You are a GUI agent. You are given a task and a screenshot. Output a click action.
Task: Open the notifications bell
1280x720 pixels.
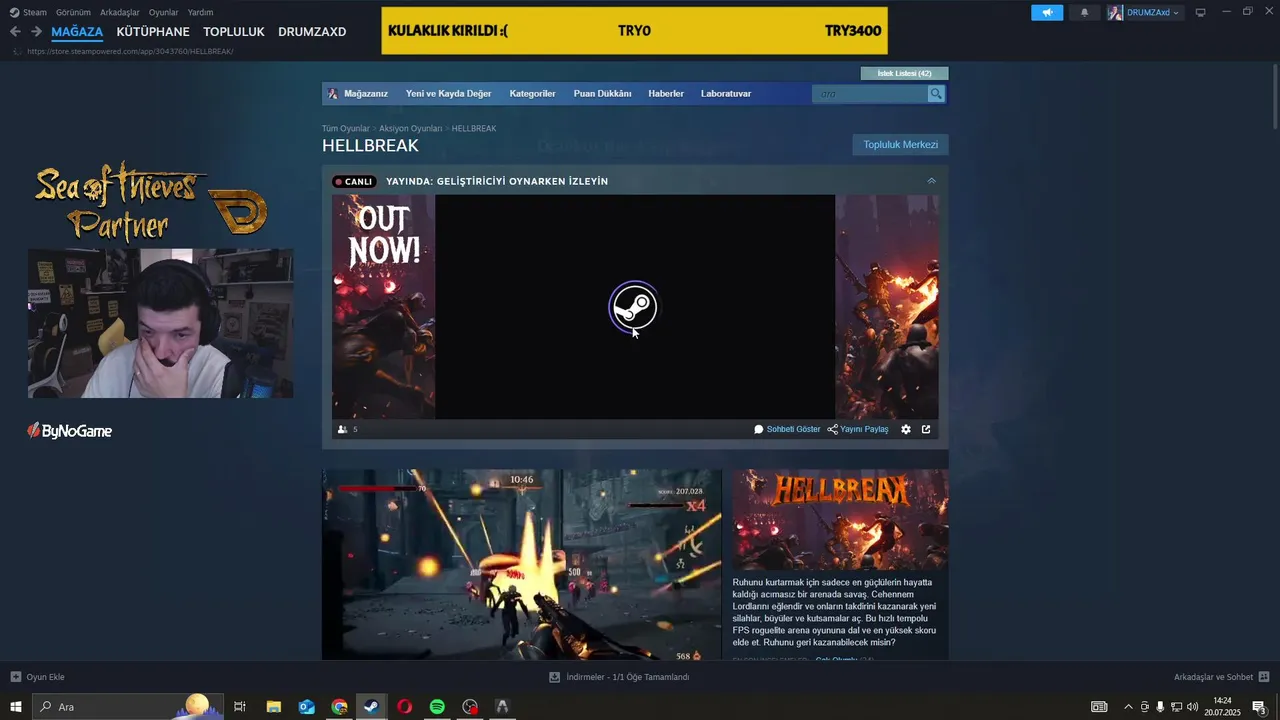(1084, 12)
